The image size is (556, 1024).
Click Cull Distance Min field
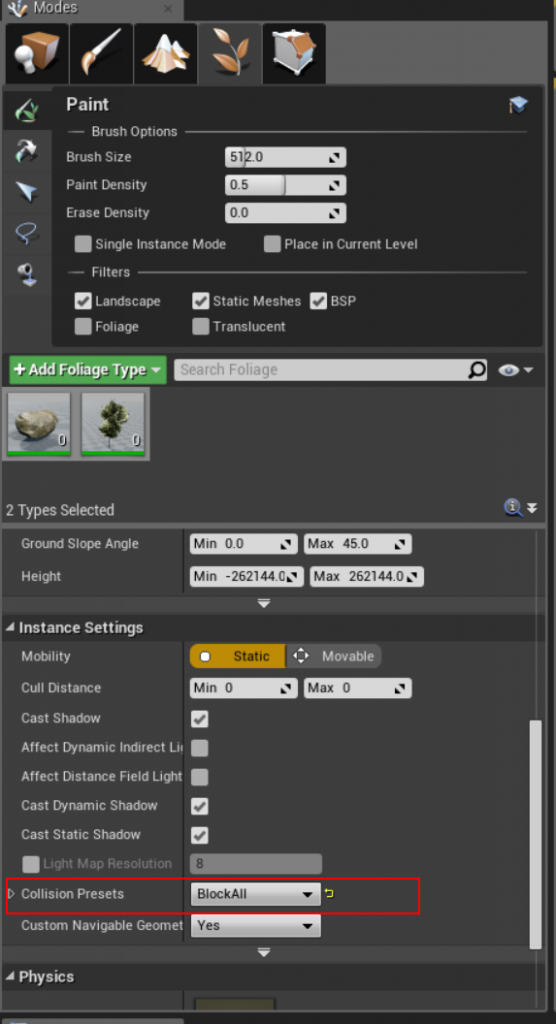point(244,688)
